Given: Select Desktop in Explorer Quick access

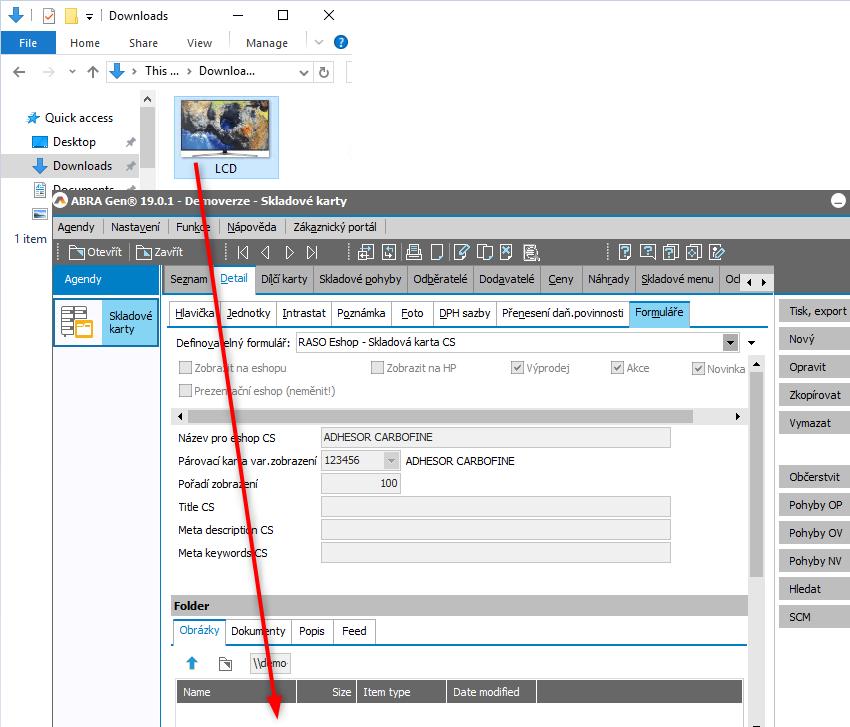Looking at the screenshot, I should click(74, 142).
